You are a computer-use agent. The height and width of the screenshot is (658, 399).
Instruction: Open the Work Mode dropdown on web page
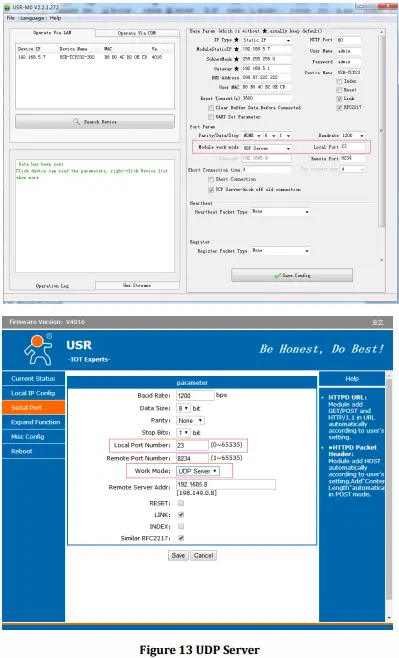pos(198,471)
